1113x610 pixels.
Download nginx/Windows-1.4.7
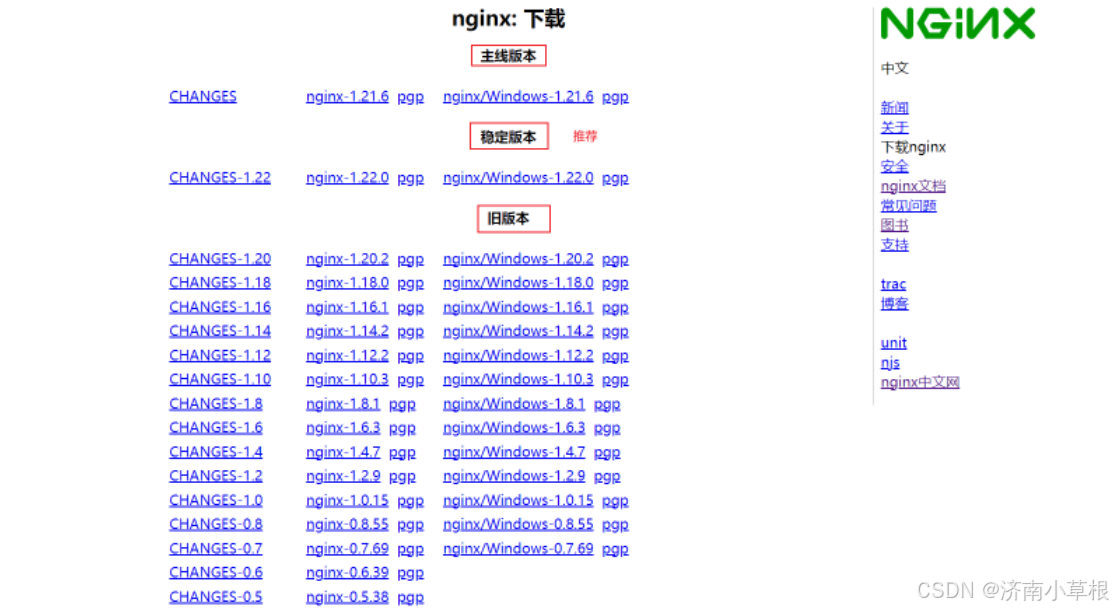[514, 452]
